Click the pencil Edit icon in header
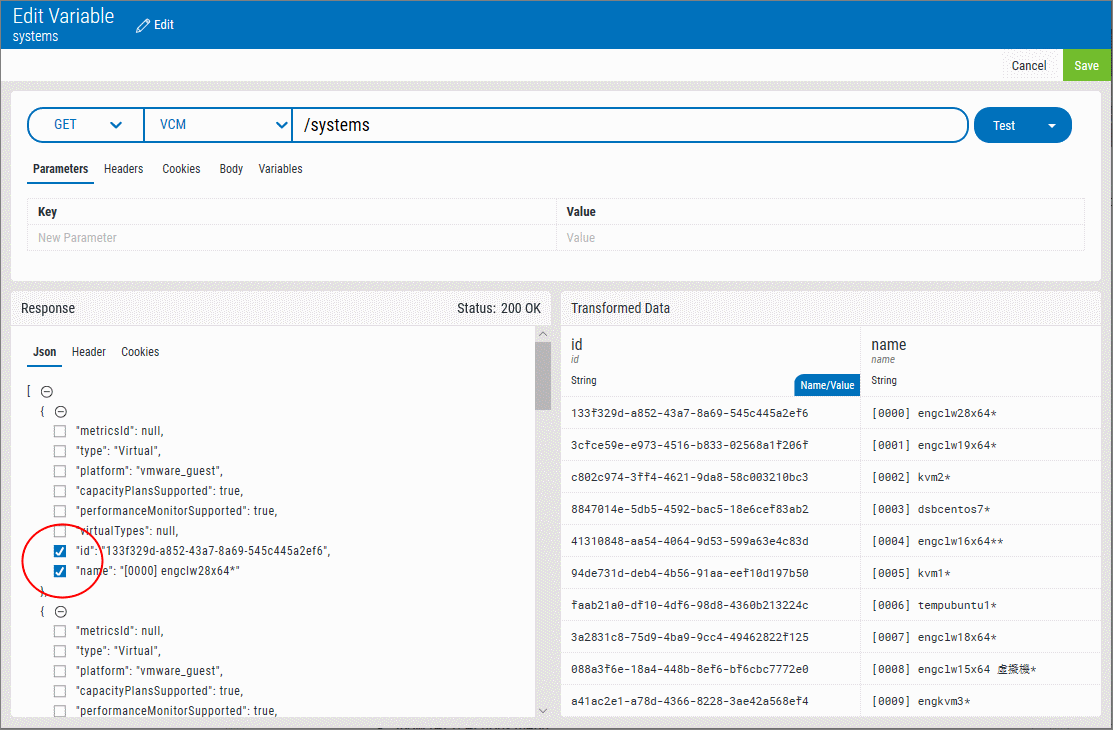1113x730 pixels. click(143, 24)
